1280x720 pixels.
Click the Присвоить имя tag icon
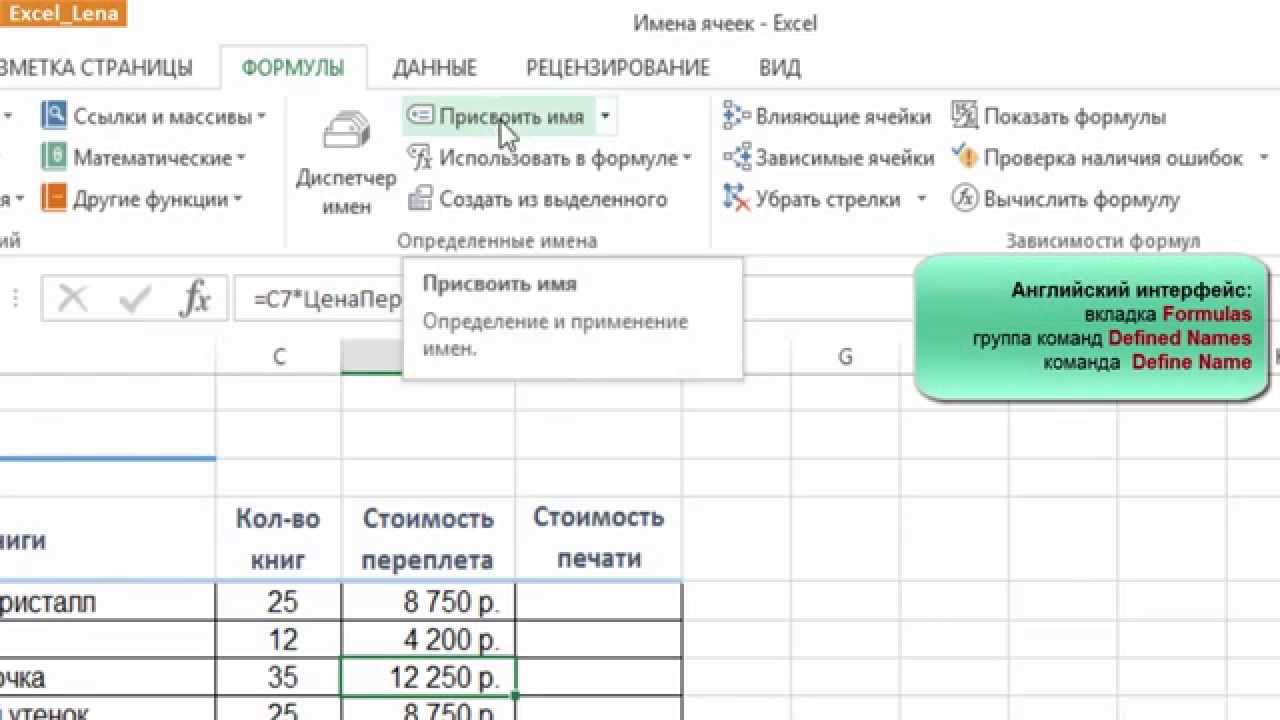420,116
